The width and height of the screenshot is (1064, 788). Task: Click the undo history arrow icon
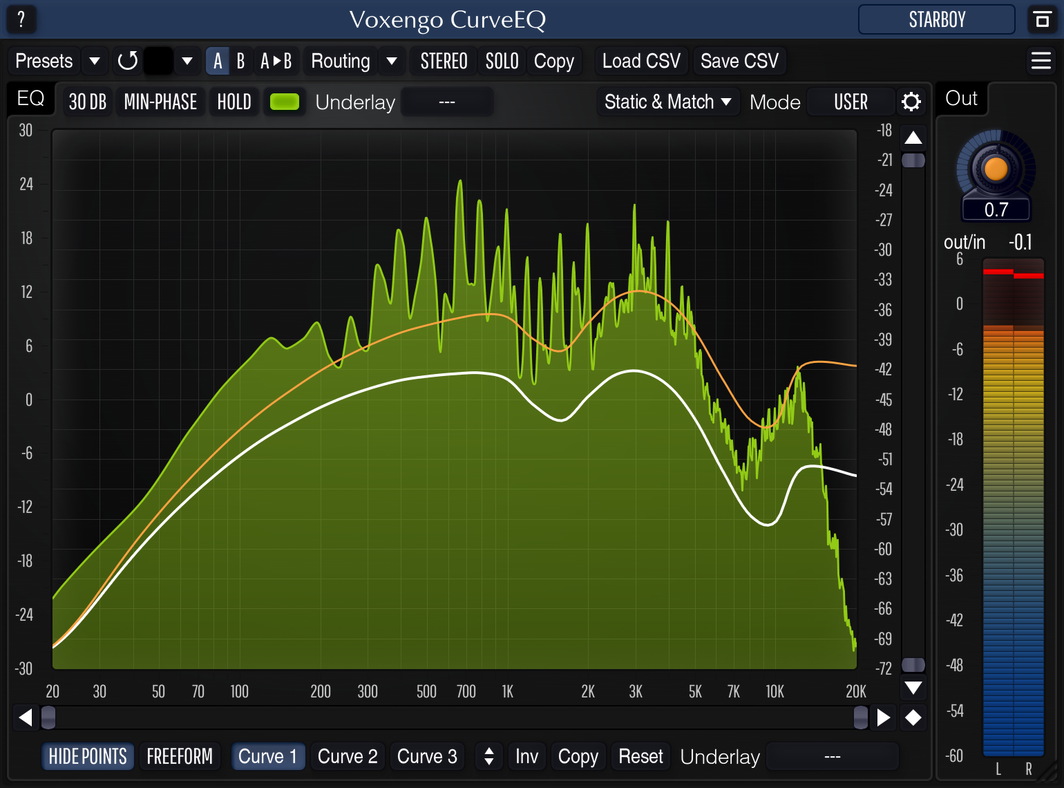(128, 61)
